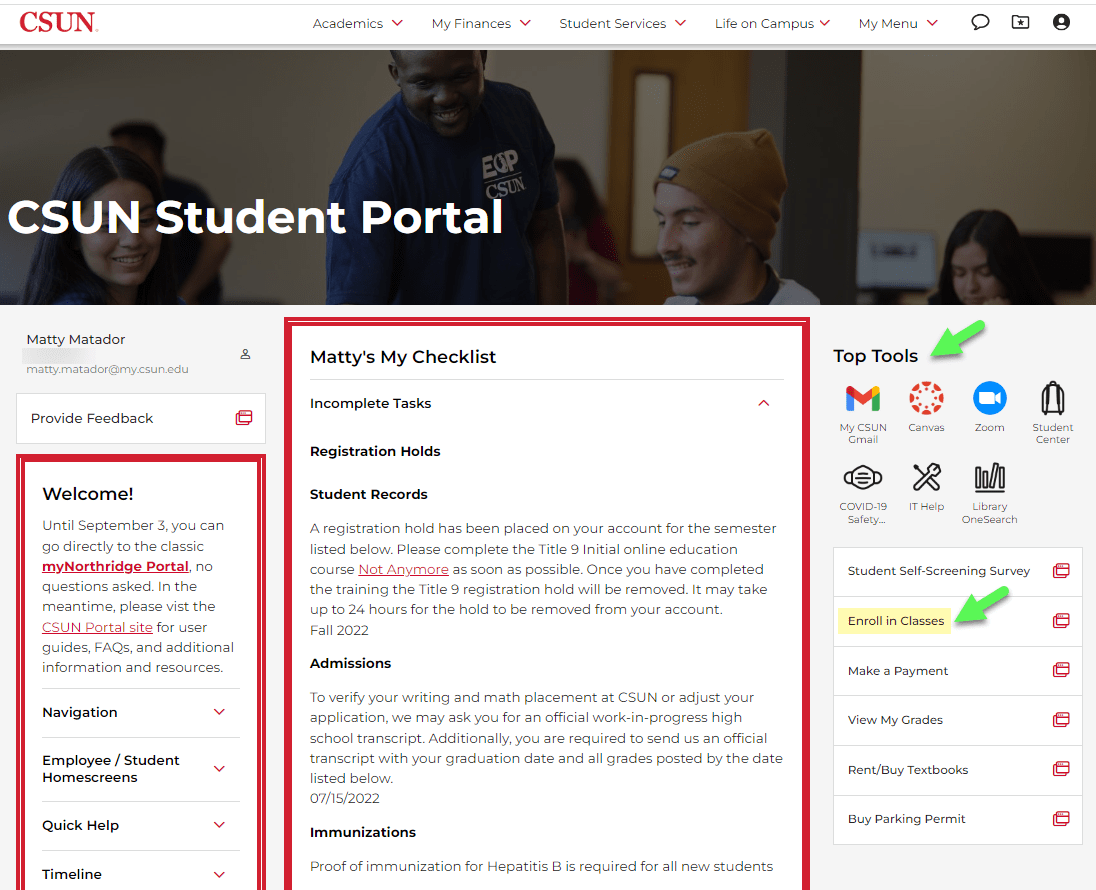The width and height of the screenshot is (1096, 890).
Task: Click the window icon on Make a Payment row
Action: click(x=1061, y=670)
